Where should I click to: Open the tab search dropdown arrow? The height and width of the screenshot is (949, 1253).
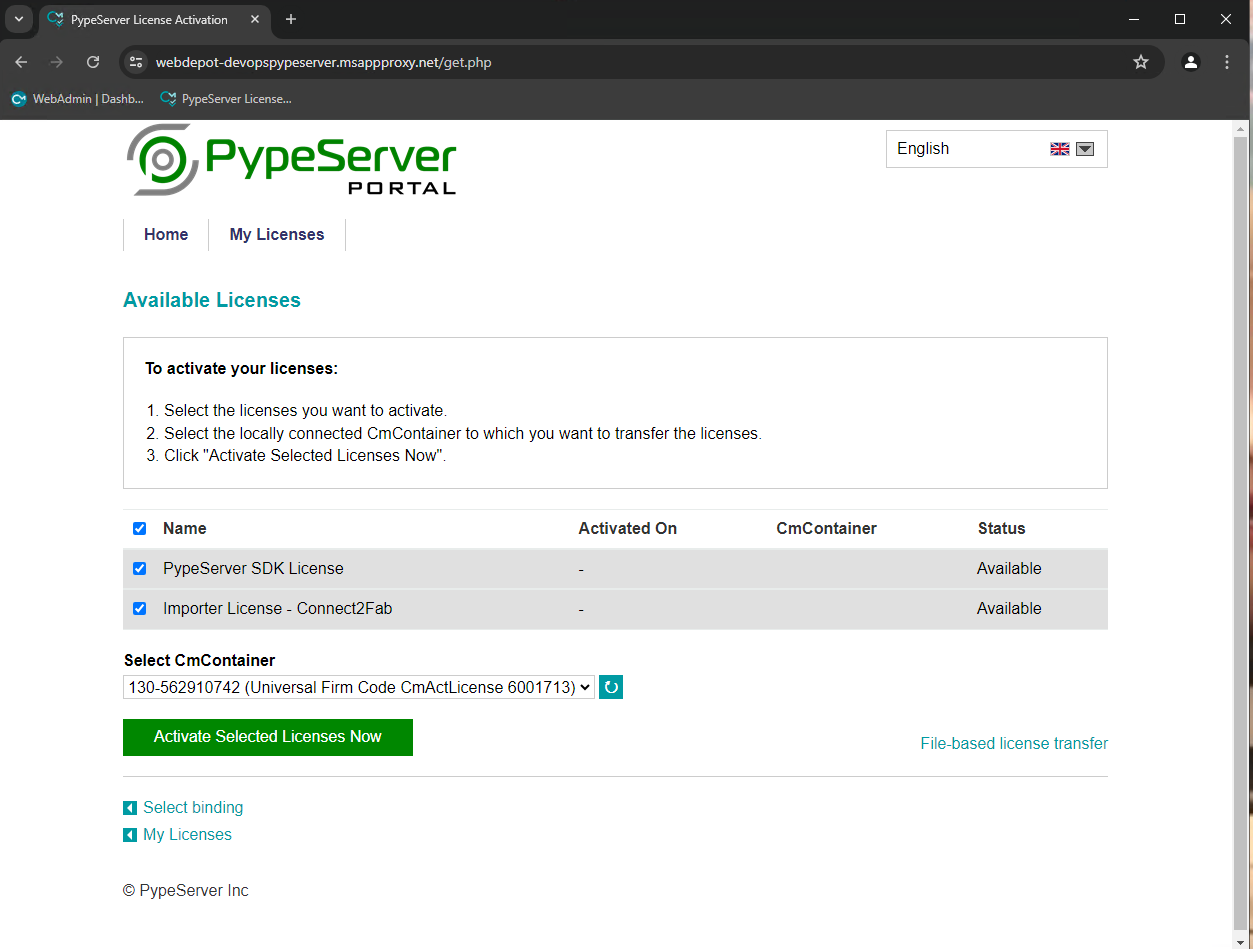click(x=18, y=19)
